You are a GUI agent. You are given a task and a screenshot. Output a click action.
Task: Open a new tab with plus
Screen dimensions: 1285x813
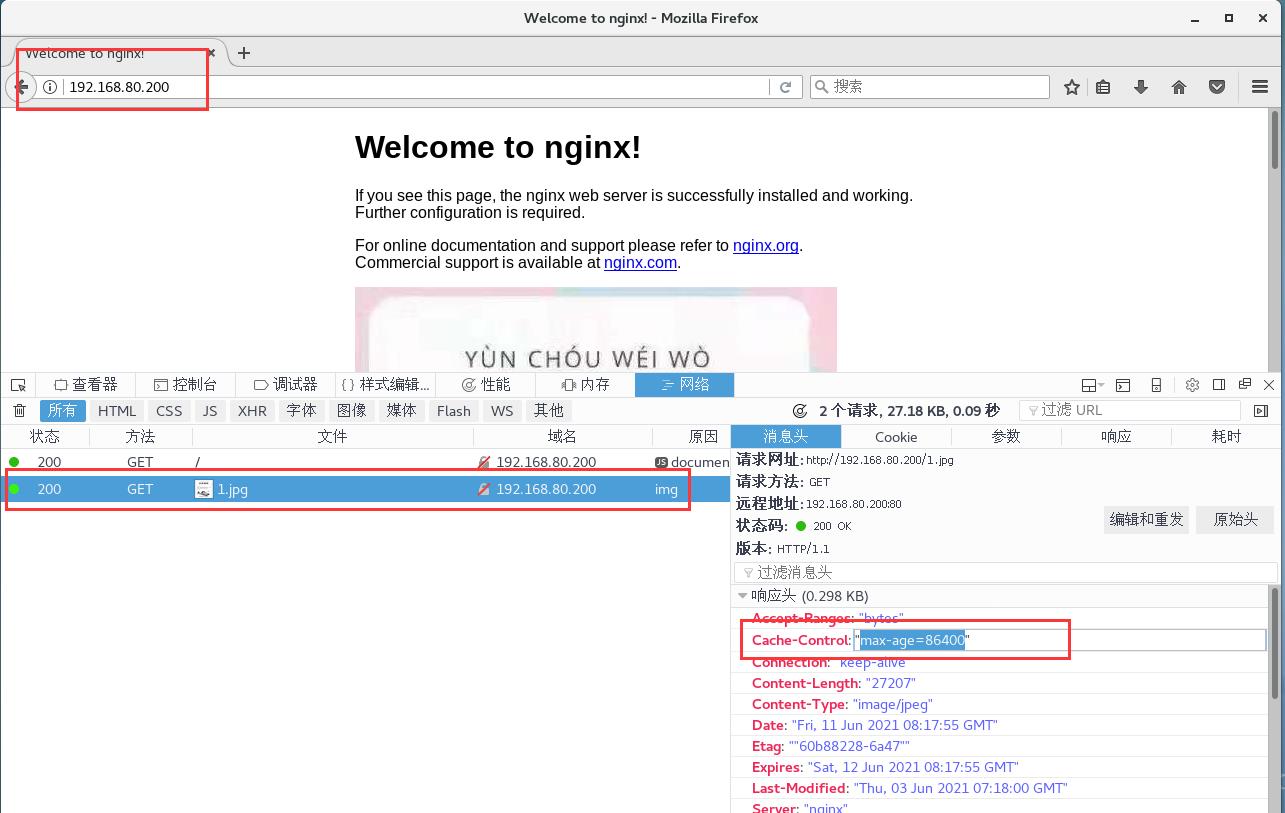coord(244,53)
